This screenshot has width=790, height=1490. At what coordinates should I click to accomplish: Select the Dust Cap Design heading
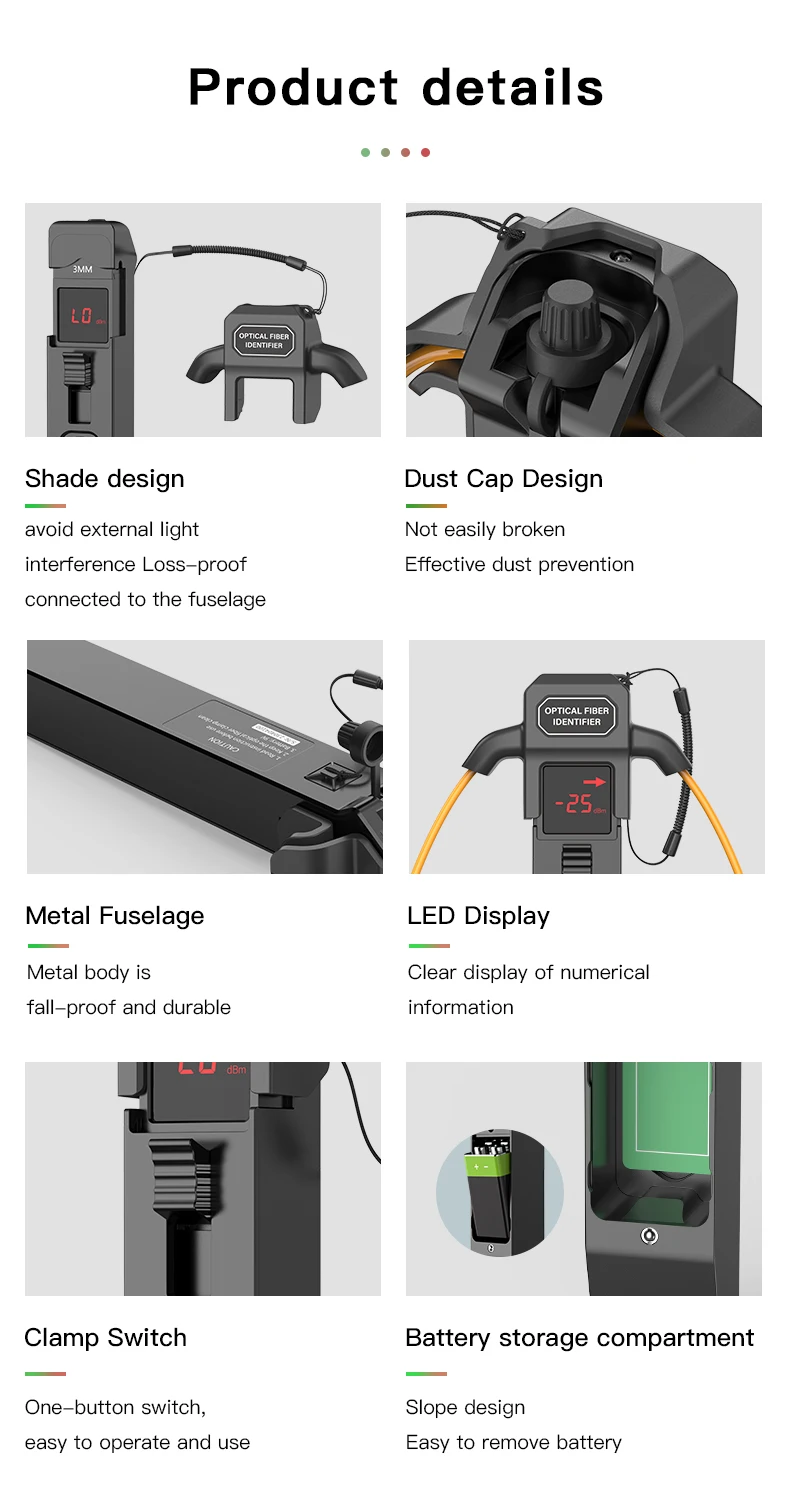point(504,478)
